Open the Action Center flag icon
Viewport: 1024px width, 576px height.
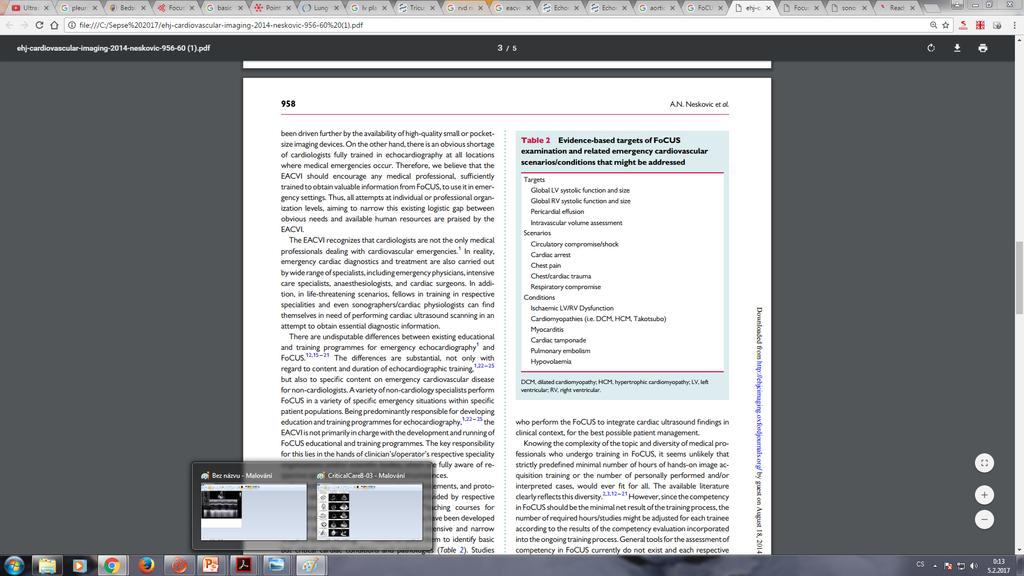point(948,566)
